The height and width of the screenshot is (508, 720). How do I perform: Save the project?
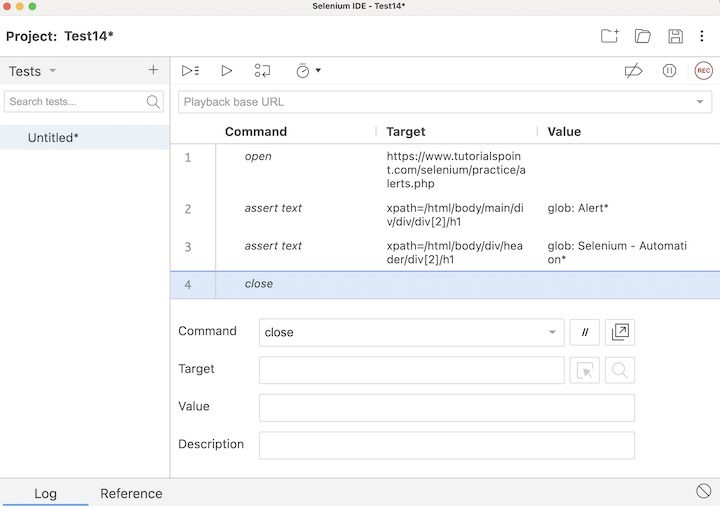(x=675, y=37)
